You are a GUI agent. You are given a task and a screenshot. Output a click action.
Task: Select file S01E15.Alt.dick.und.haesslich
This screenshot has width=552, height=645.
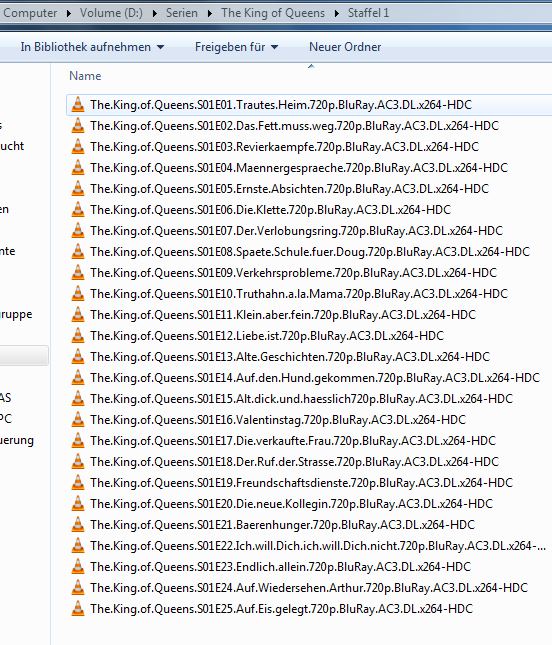(302, 399)
